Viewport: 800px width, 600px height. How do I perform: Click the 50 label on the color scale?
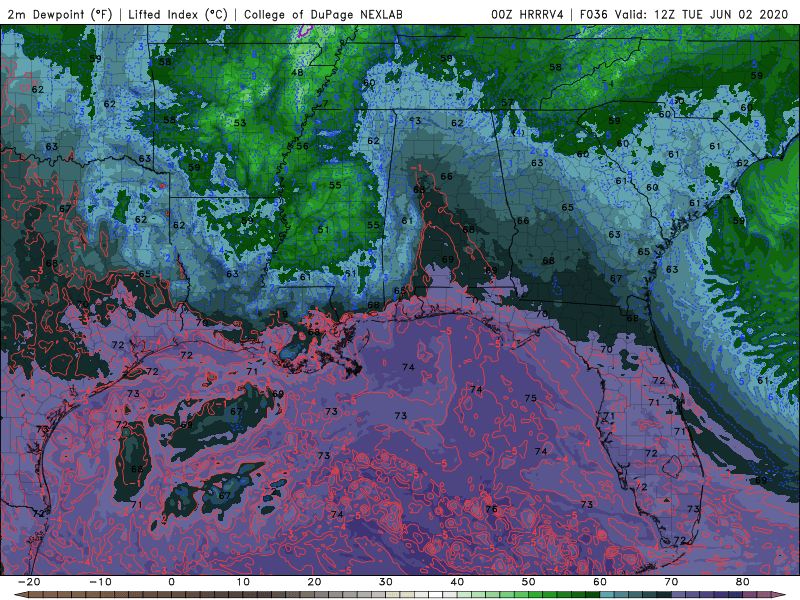[529, 582]
